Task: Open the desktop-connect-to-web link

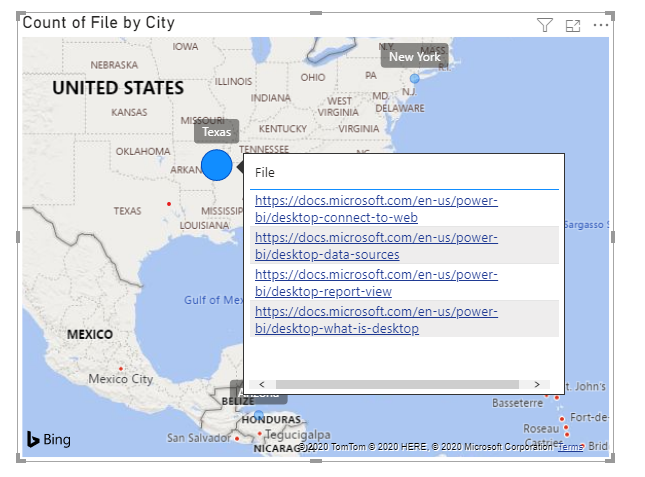Action: (x=376, y=209)
